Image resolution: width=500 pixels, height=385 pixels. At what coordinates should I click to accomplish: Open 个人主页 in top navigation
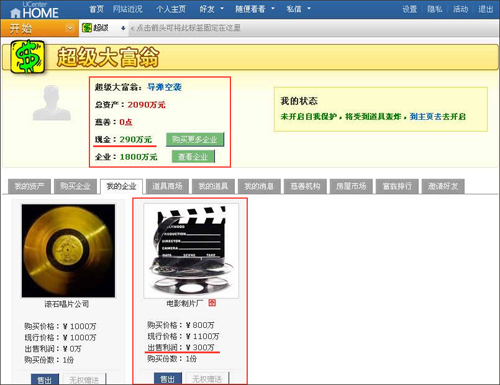pos(171,9)
